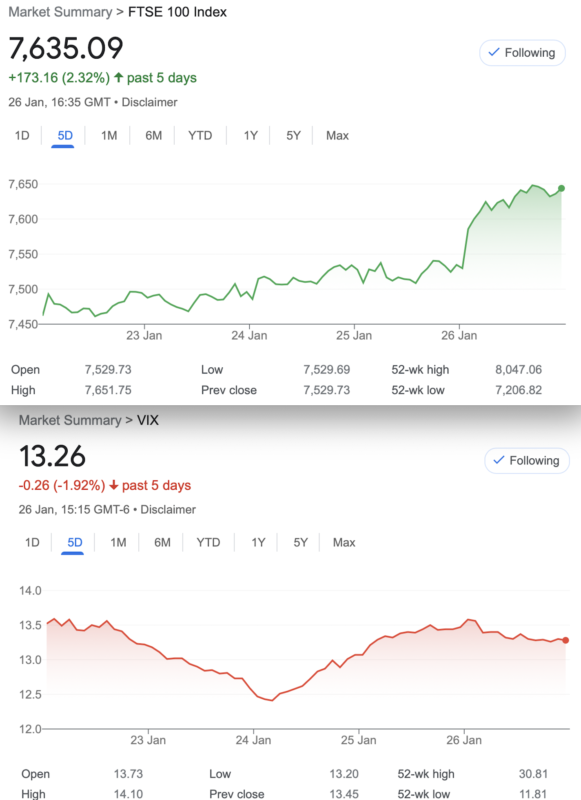Select the 1M range tab in VIX chart
581x800 pixels.
[x=118, y=542]
